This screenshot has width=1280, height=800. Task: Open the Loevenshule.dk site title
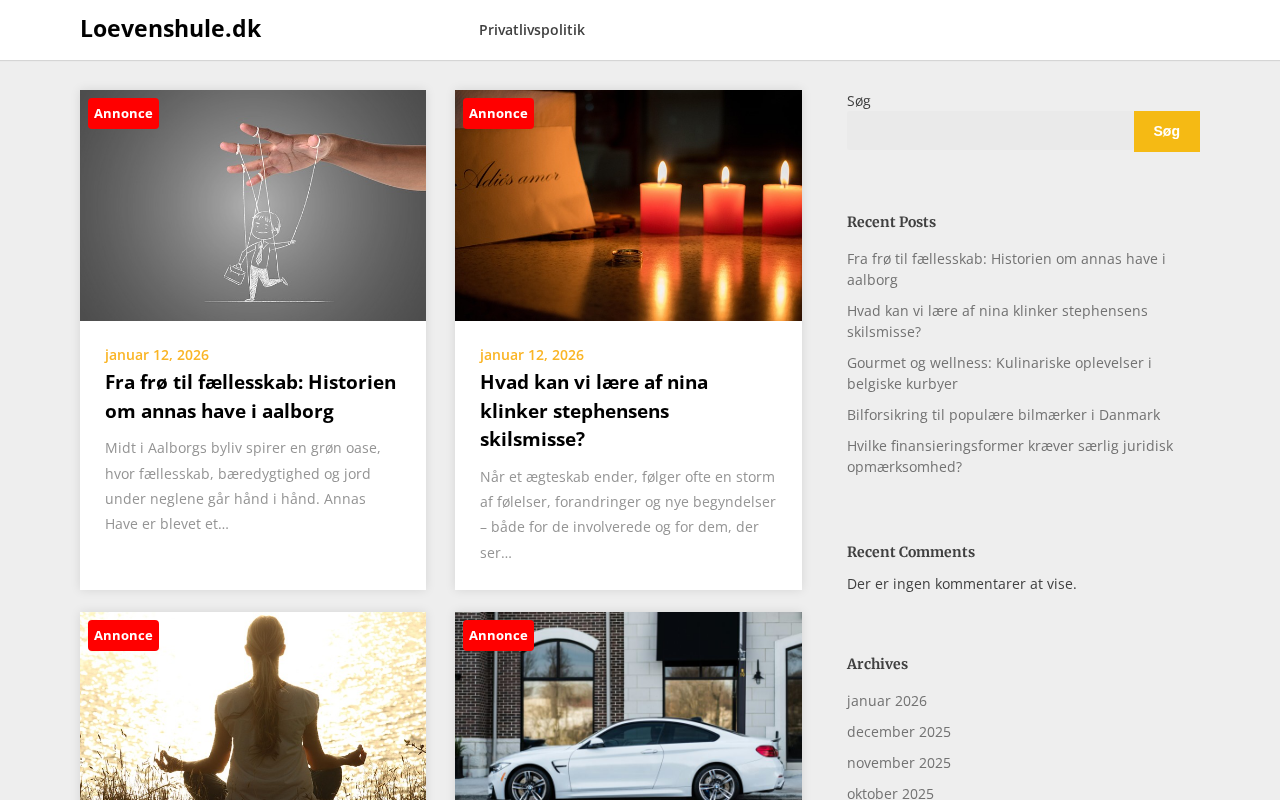(x=170, y=29)
